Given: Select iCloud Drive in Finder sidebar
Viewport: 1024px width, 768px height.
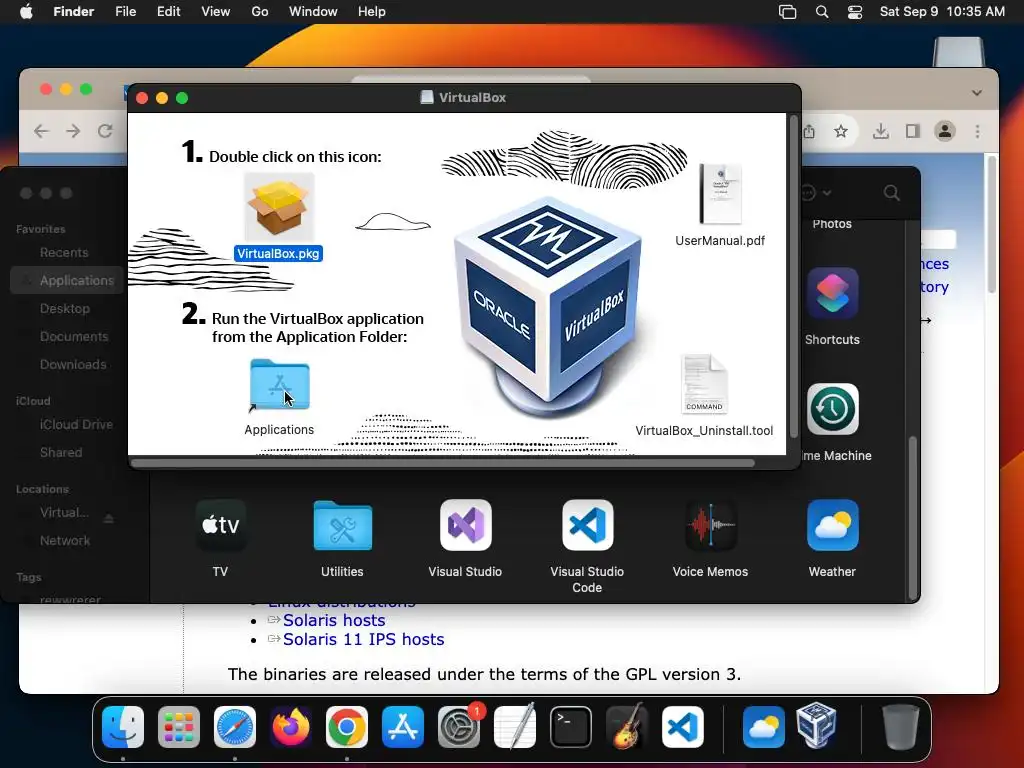Looking at the screenshot, I should pyautogui.click(x=76, y=425).
